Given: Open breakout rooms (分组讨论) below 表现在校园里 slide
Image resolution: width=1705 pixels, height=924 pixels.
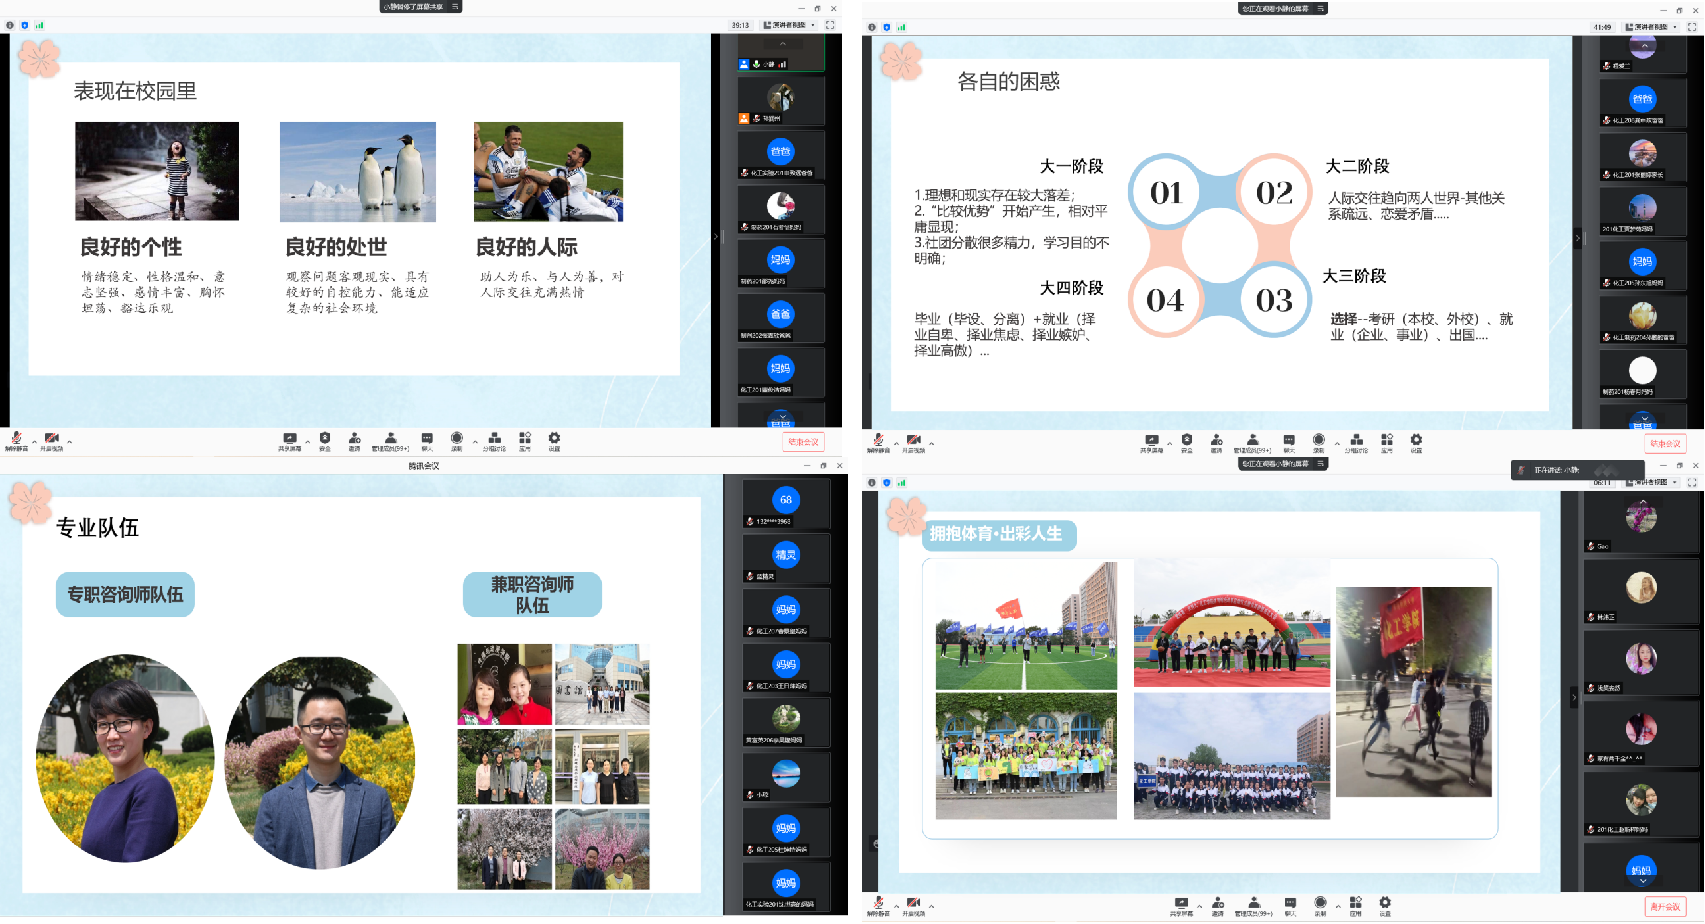Looking at the screenshot, I should click(494, 440).
